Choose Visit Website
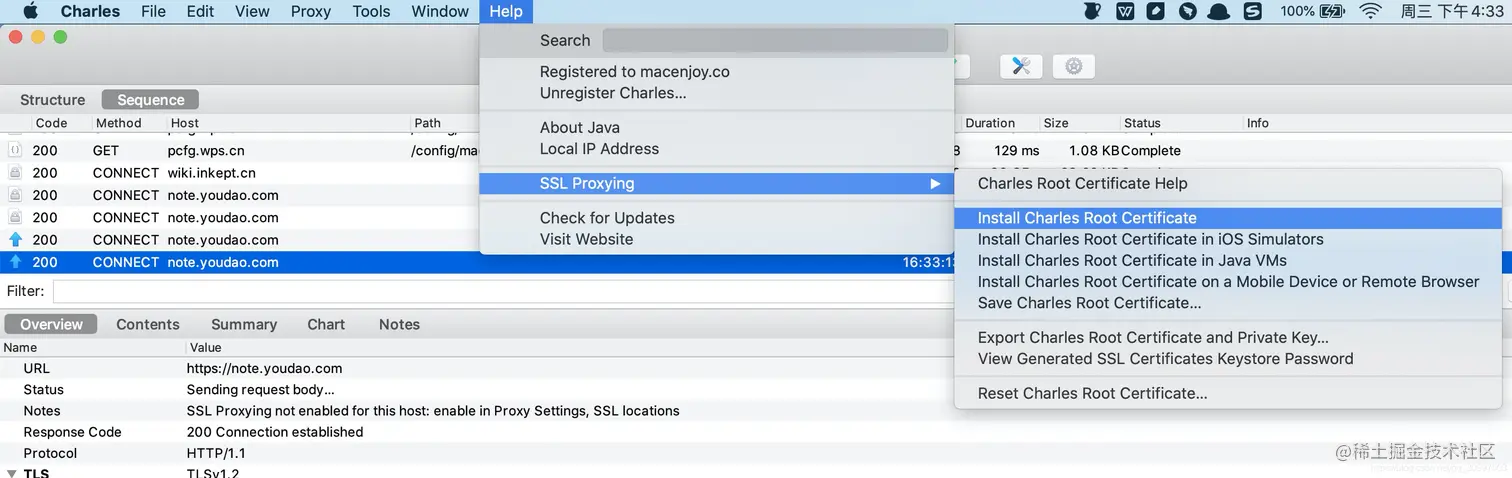 pos(717,239)
